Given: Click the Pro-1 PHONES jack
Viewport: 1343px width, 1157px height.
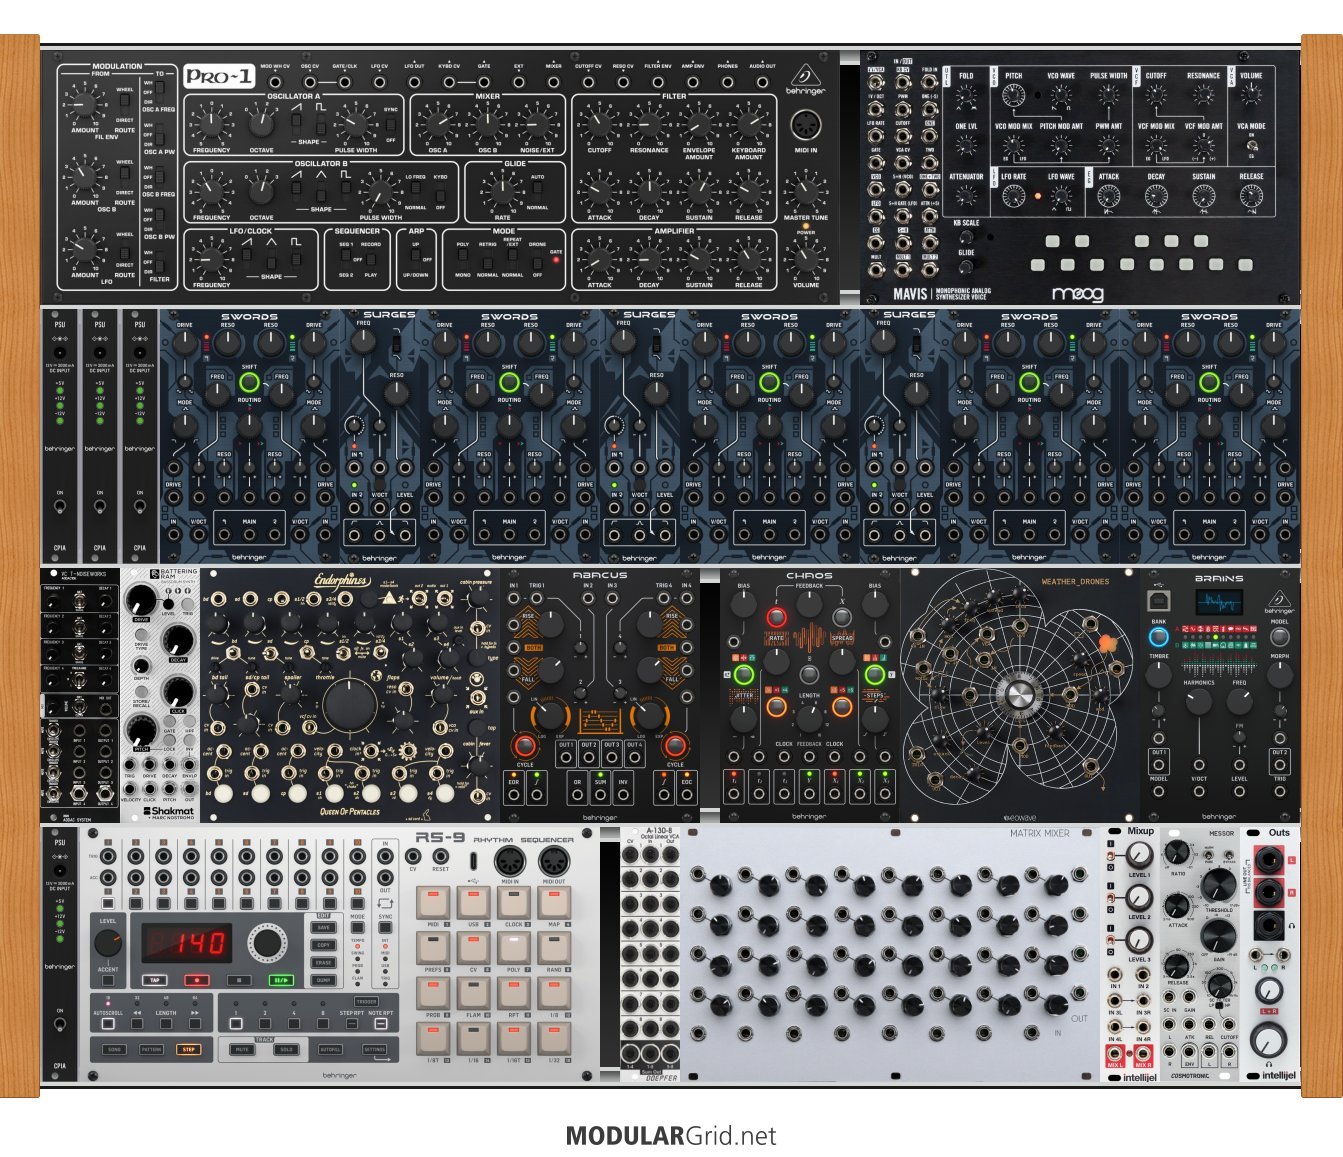Looking at the screenshot, I should pyautogui.click(x=727, y=81).
